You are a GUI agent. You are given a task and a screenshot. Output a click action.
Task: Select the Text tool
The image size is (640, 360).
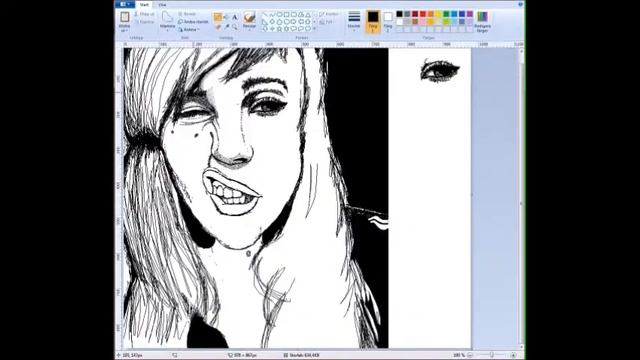click(235, 18)
